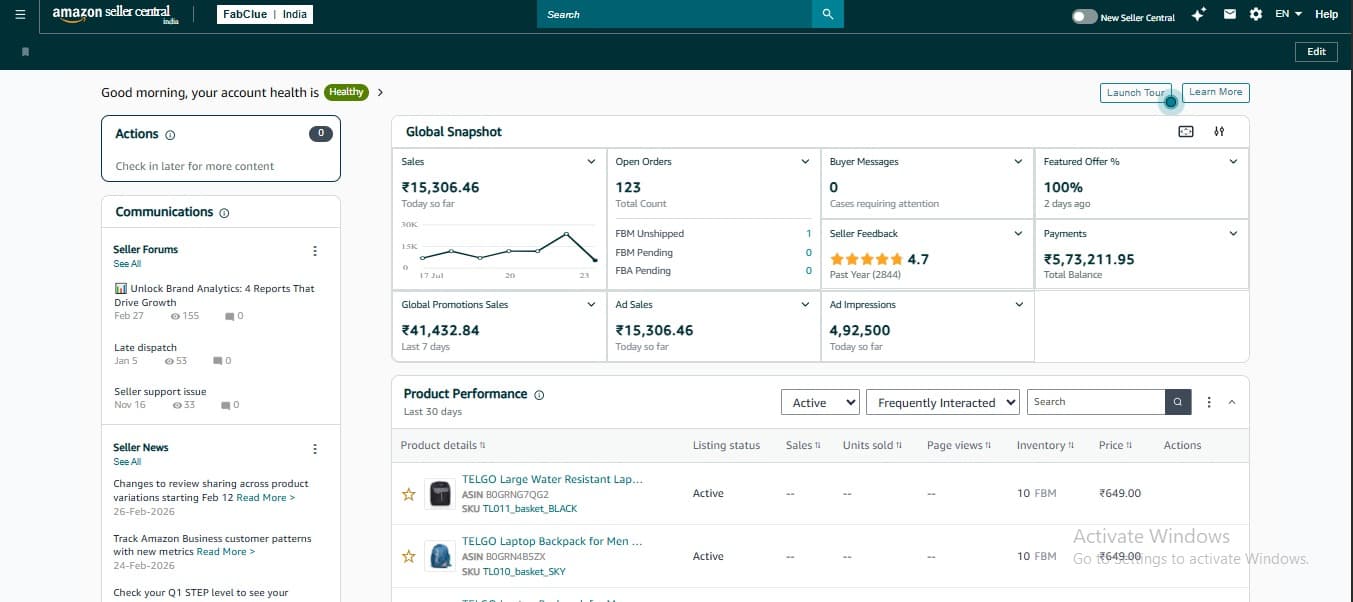The image size is (1353, 602).
Task: Expand the Ad Sales card dropdown
Action: 805,305
